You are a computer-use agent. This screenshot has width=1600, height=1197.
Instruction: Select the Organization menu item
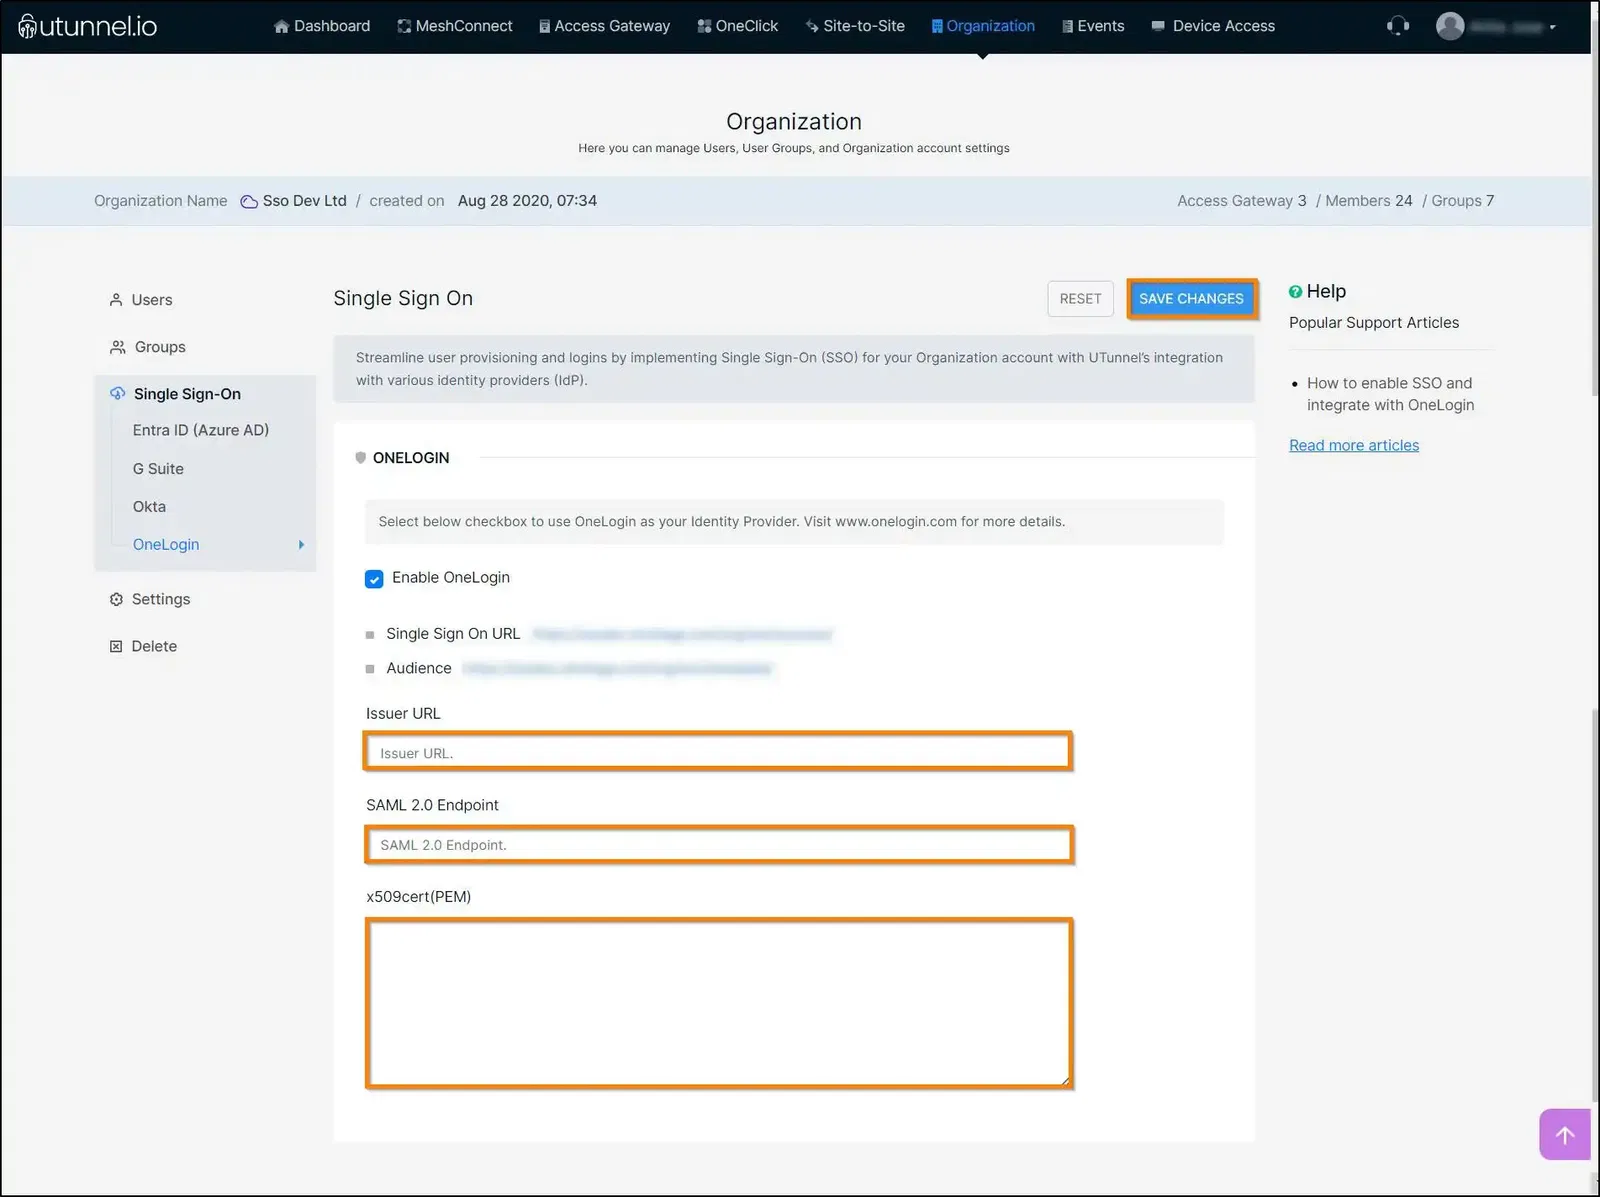click(983, 26)
